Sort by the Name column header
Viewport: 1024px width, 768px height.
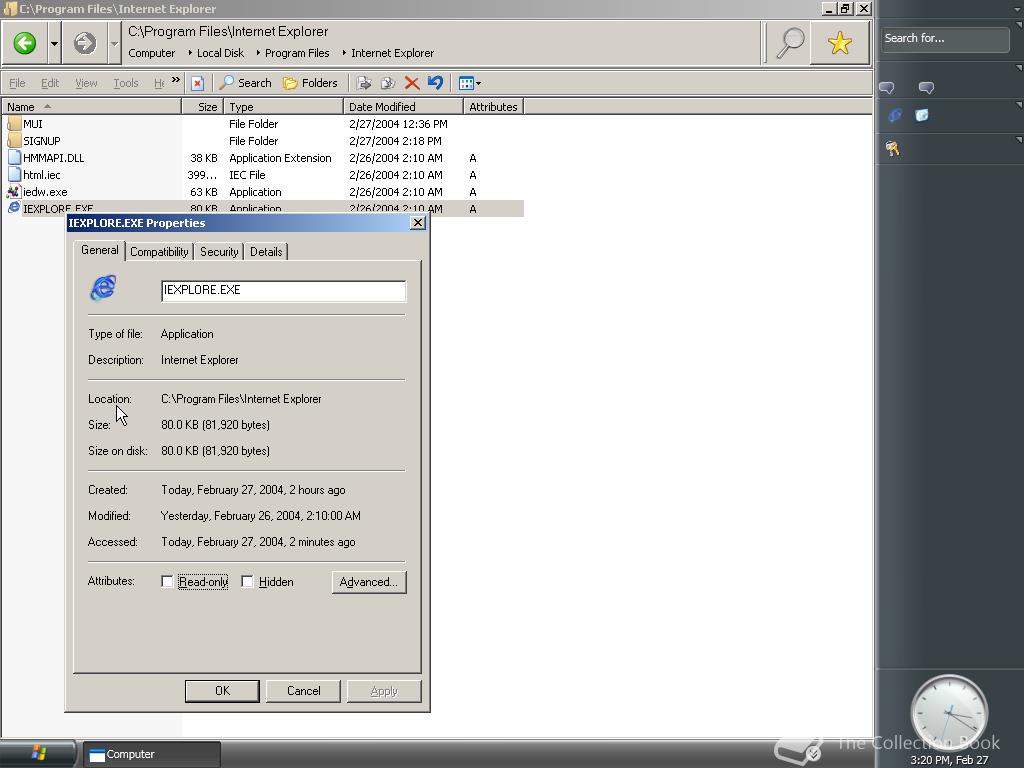click(91, 106)
